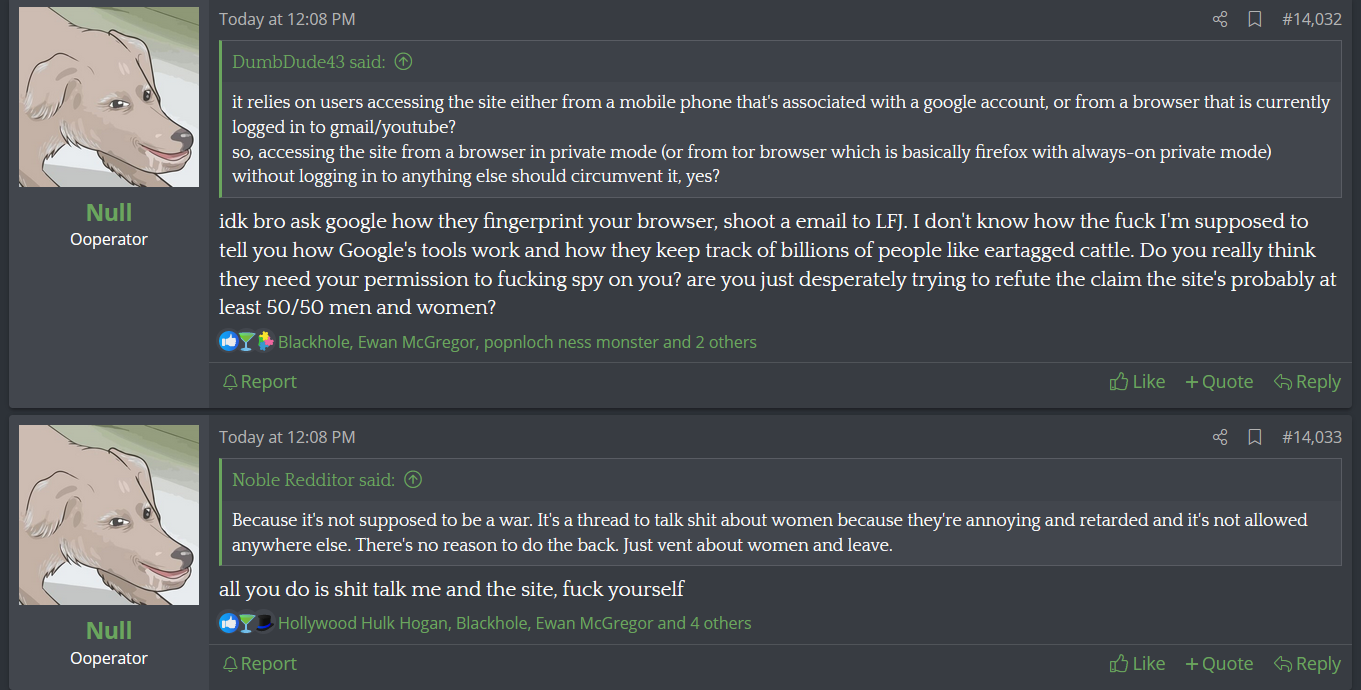The height and width of the screenshot is (690, 1361).
Task: Like the second post by Null
Action: click(1138, 663)
